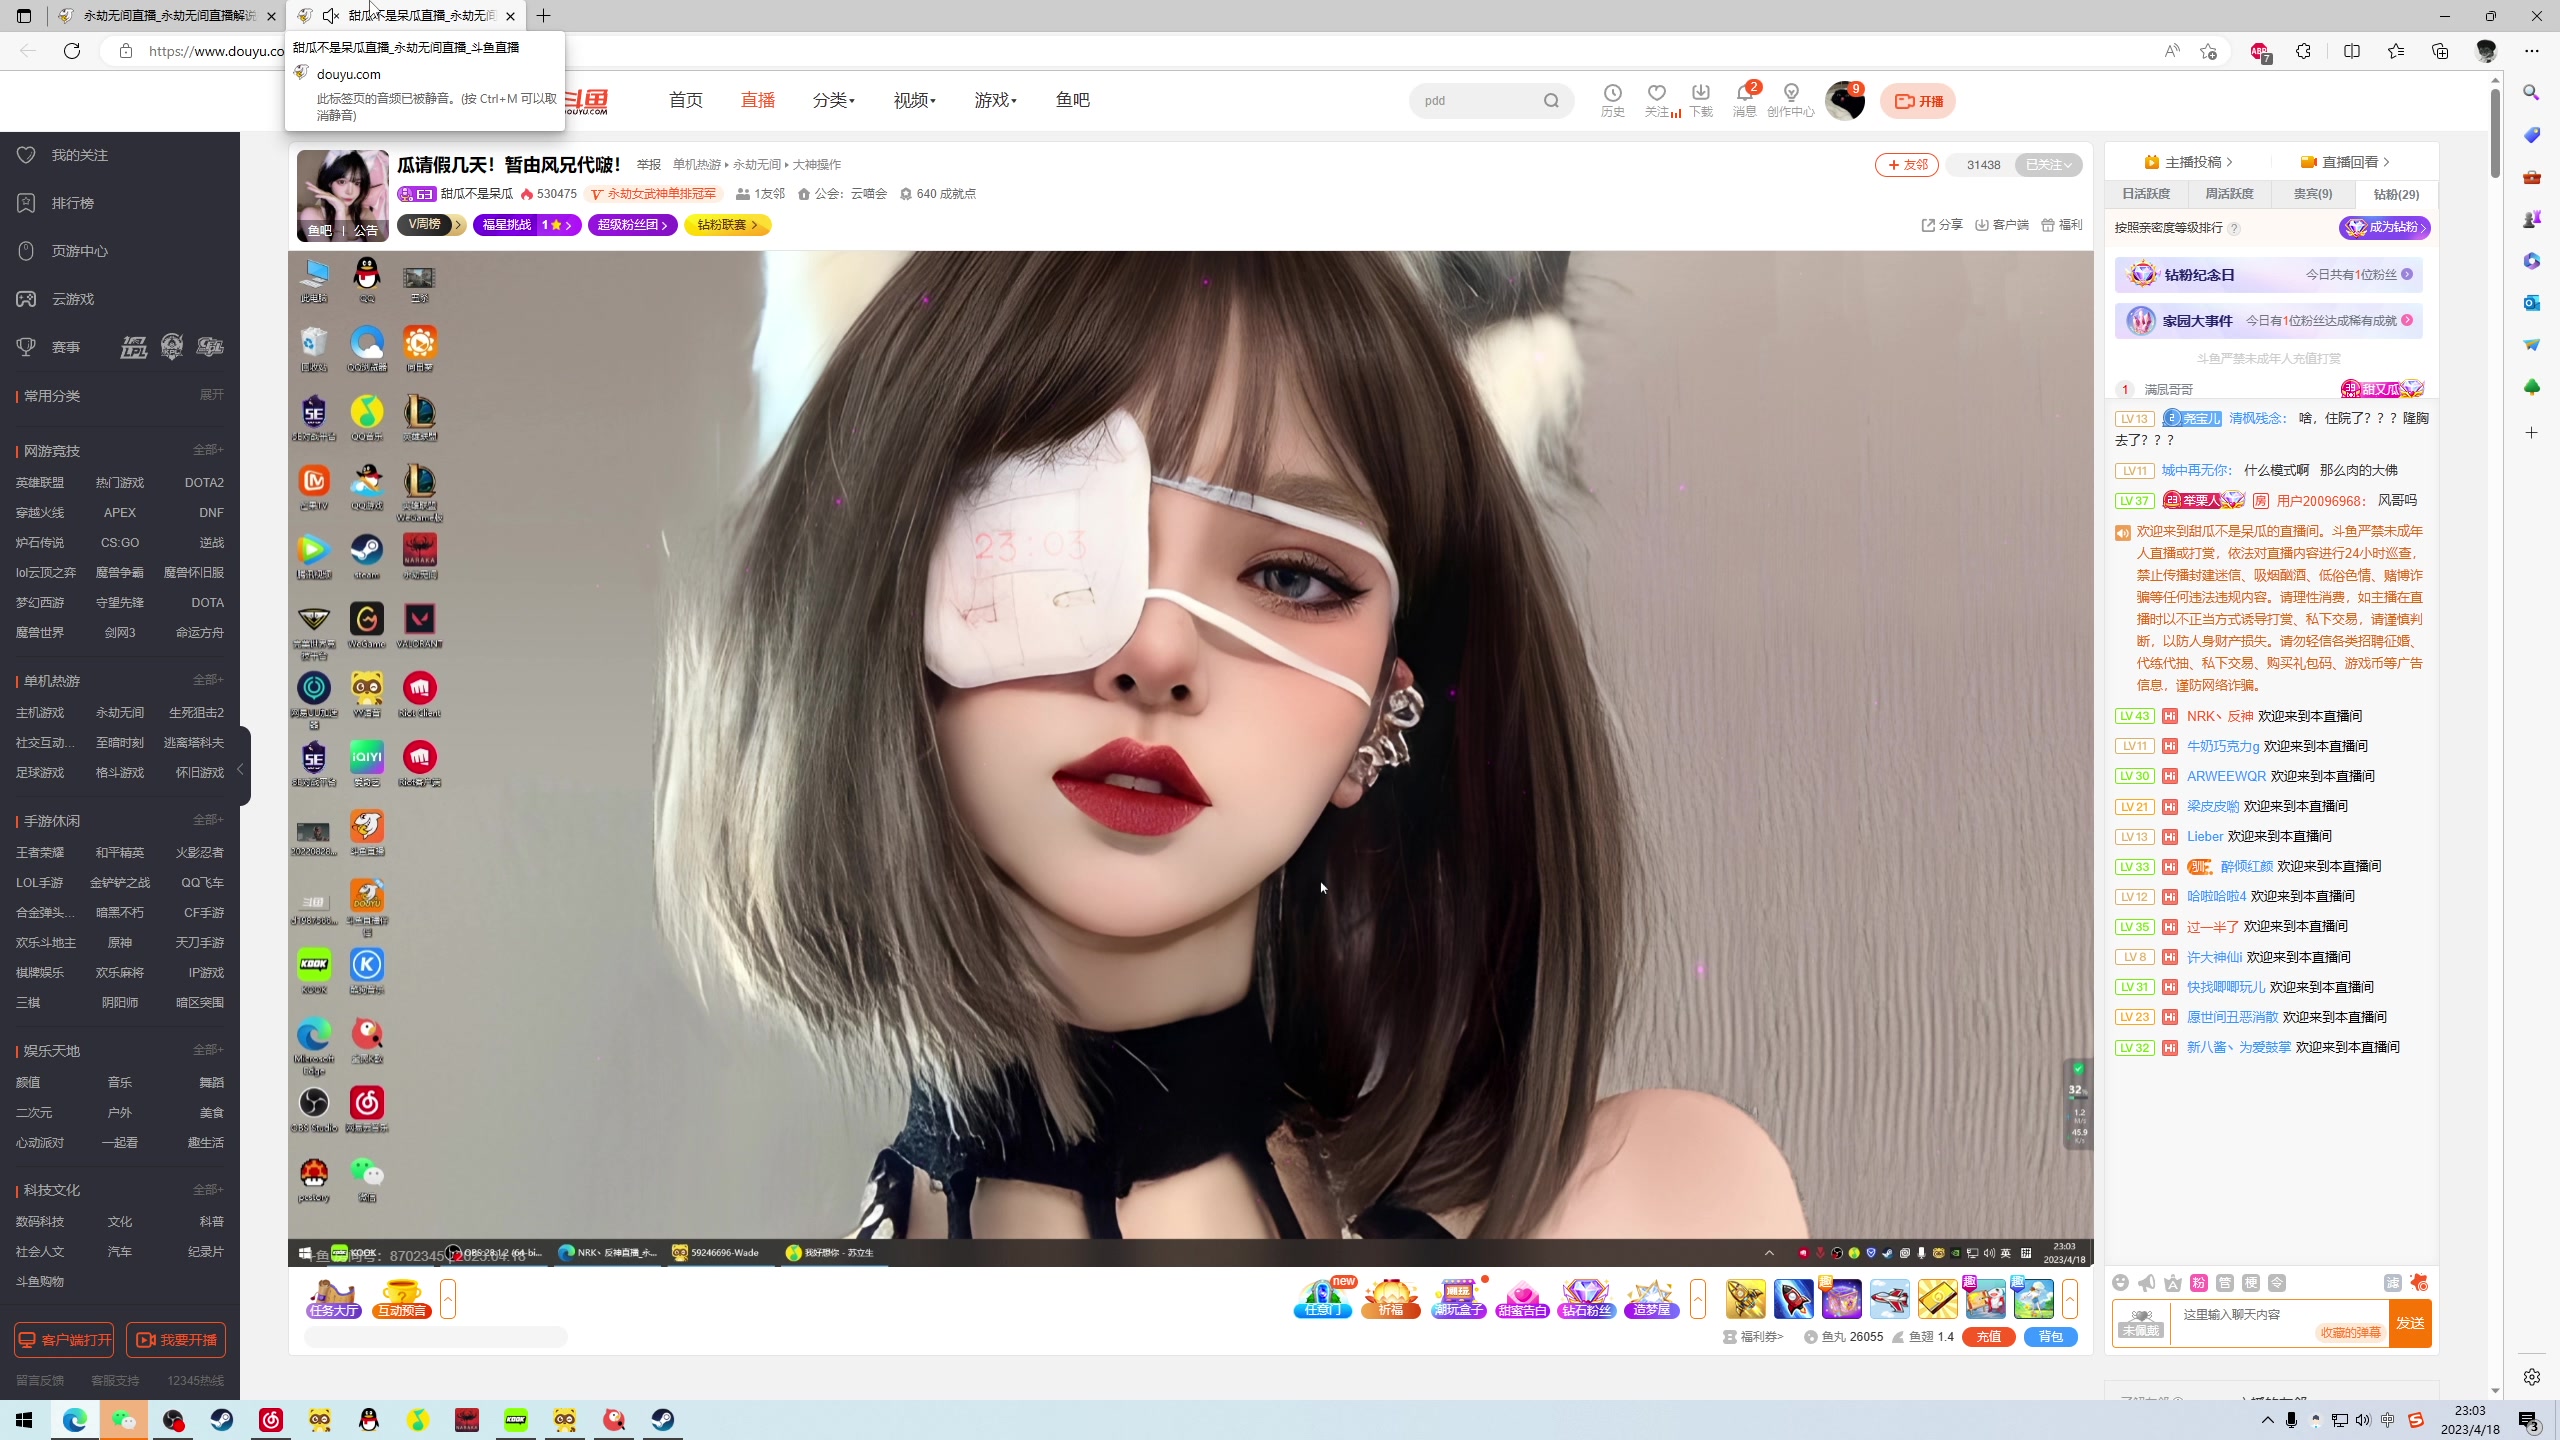Toggle the 已关注 follow state button
Viewport: 2560px width, 1440px height.
(x=2048, y=165)
